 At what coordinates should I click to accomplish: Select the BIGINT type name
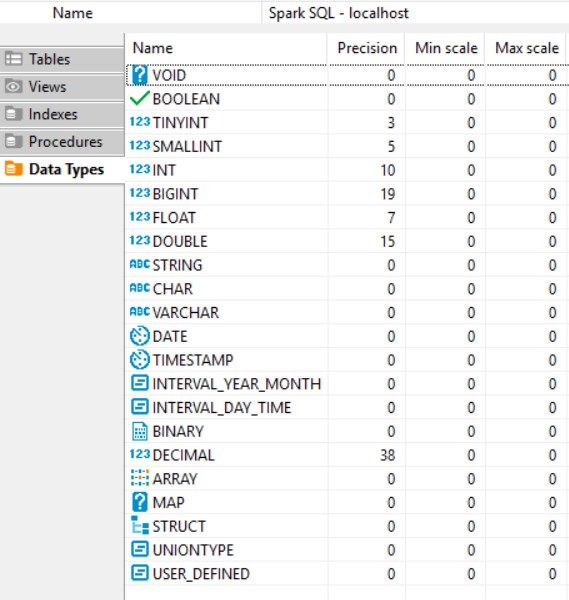(x=175, y=194)
